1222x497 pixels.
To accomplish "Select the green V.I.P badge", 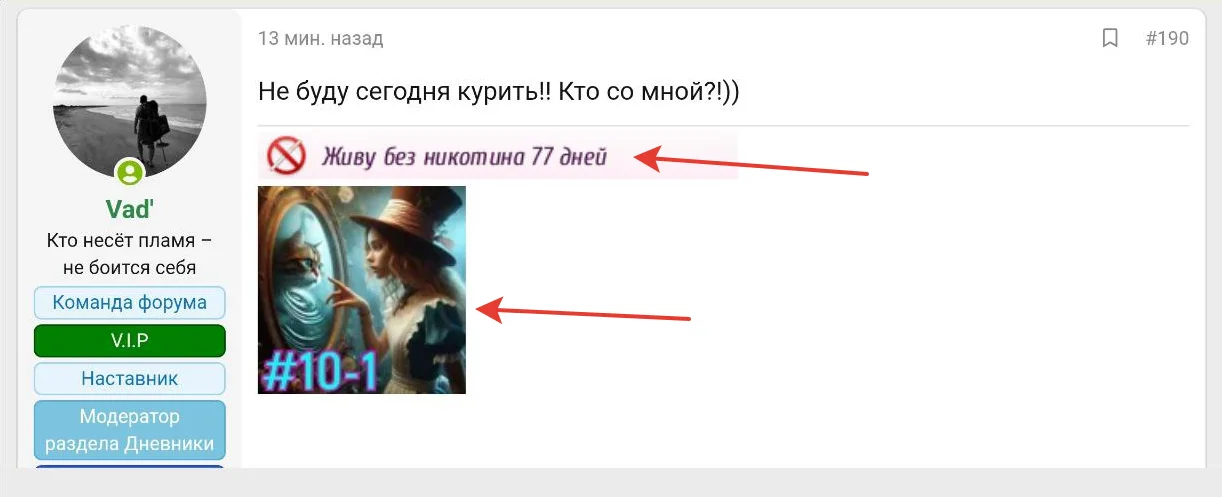I will 130,341.
